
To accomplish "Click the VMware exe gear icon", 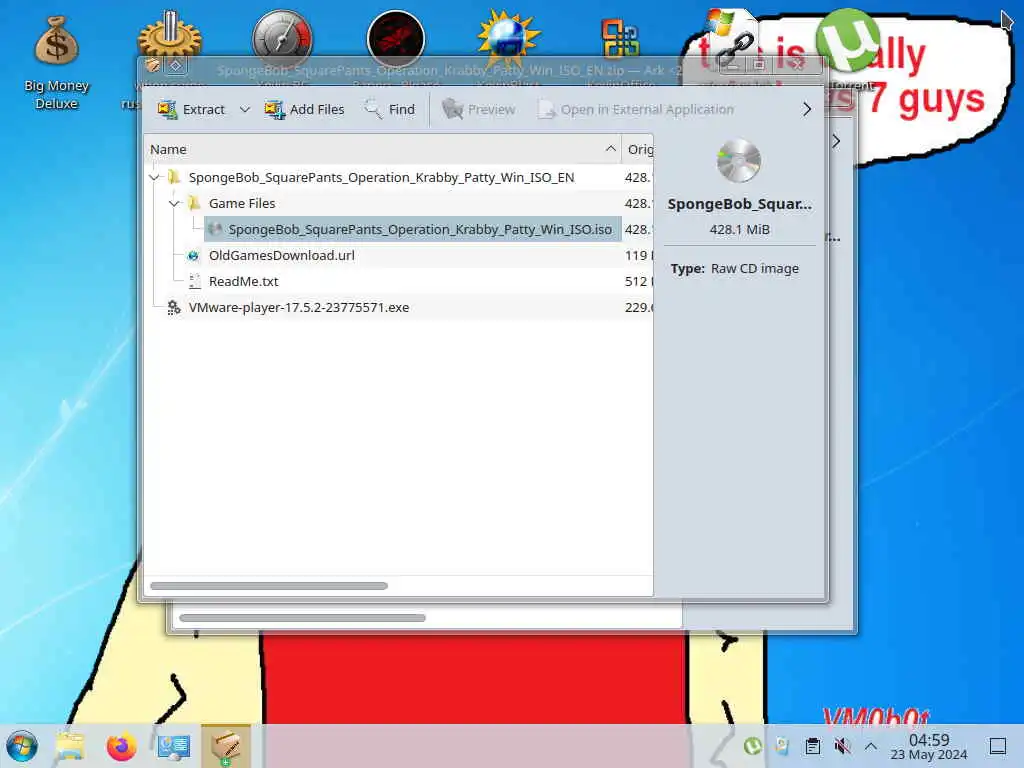I will (x=174, y=308).
